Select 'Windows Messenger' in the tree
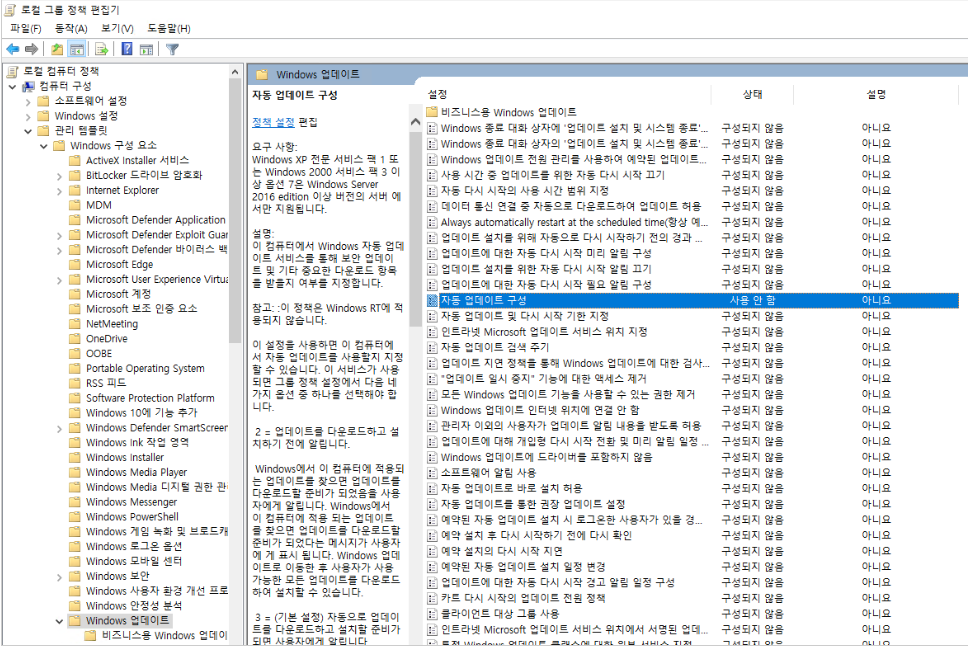The image size is (968, 646). (131, 501)
